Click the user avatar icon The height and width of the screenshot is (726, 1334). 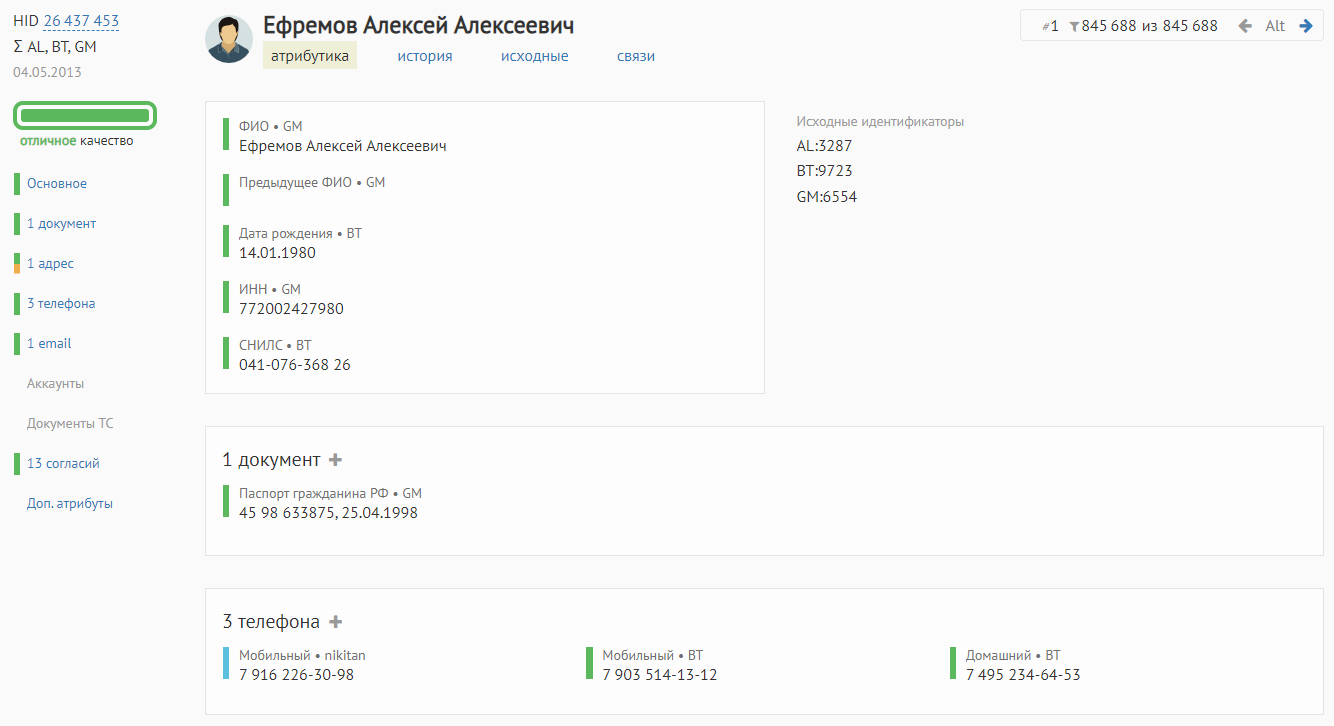(x=229, y=39)
